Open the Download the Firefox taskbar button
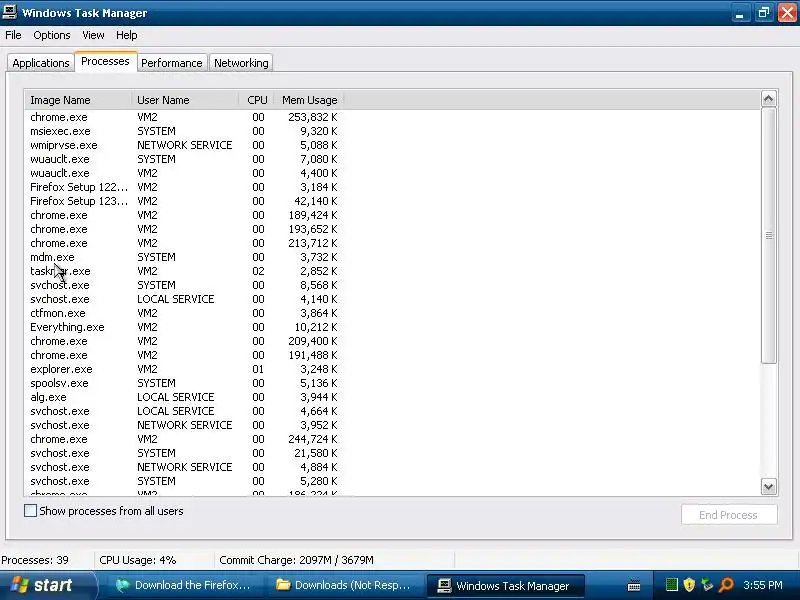The height and width of the screenshot is (600, 800). (185, 585)
